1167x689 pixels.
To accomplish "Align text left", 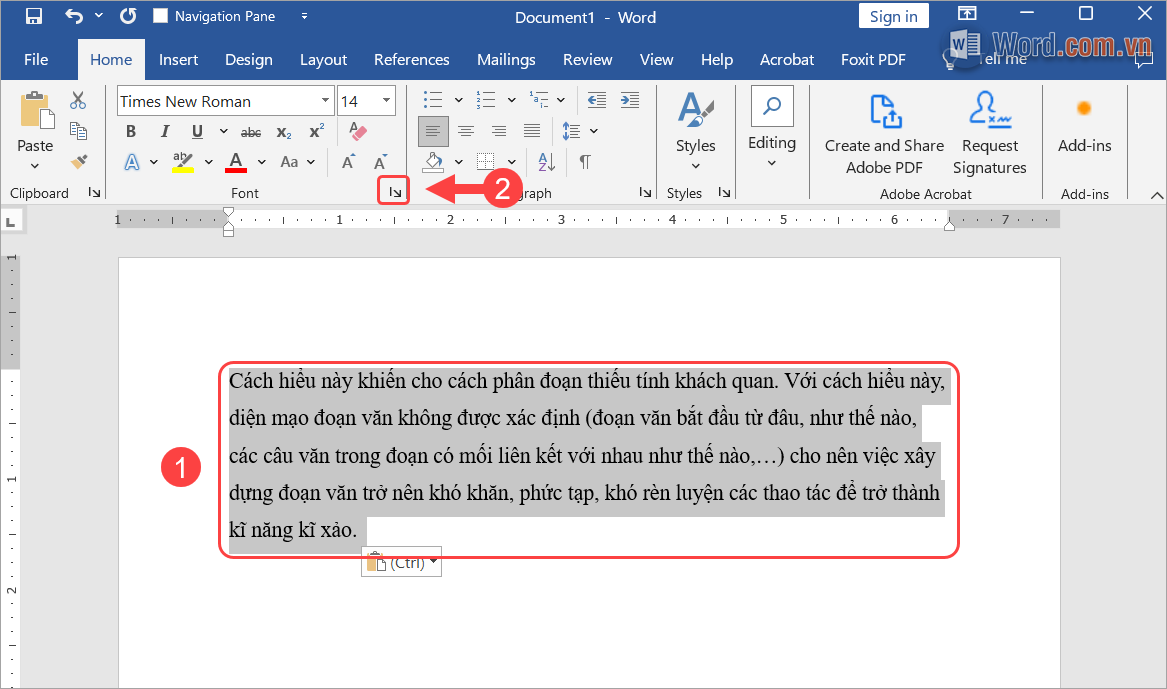I will coord(433,132).
